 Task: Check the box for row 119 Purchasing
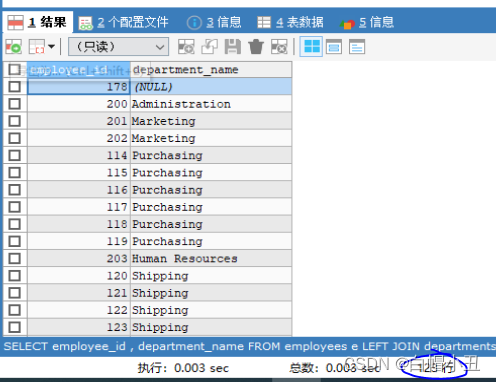14,241
